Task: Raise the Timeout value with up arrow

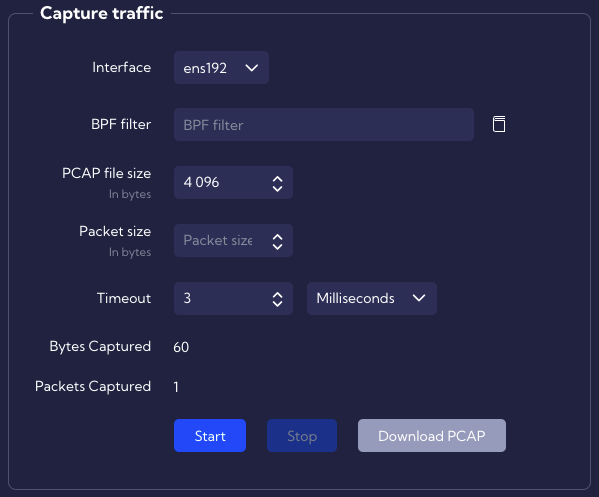Action: point(277,295)
